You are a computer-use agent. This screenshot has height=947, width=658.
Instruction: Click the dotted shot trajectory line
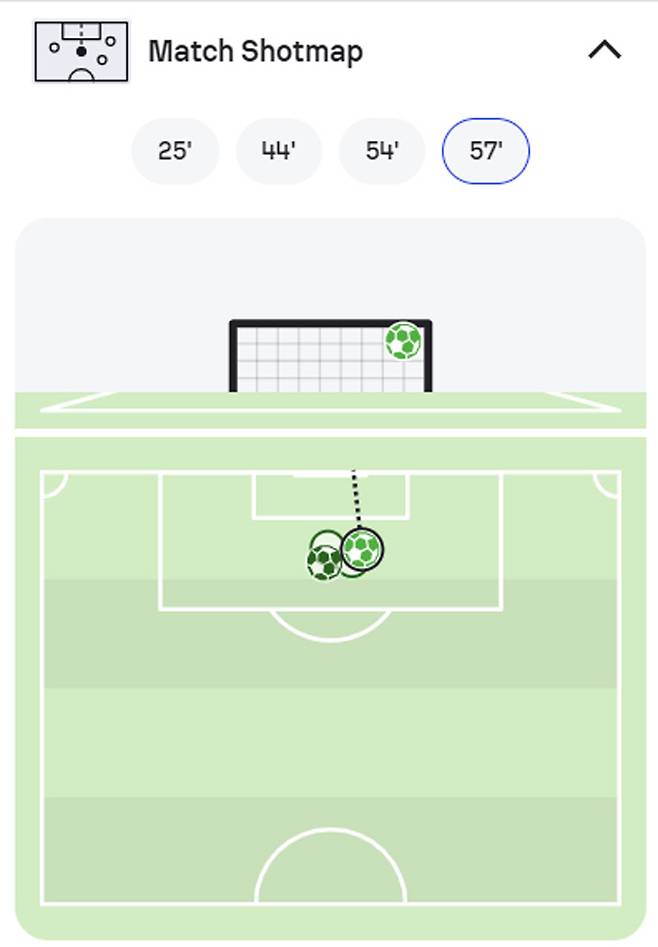(355, 500)
